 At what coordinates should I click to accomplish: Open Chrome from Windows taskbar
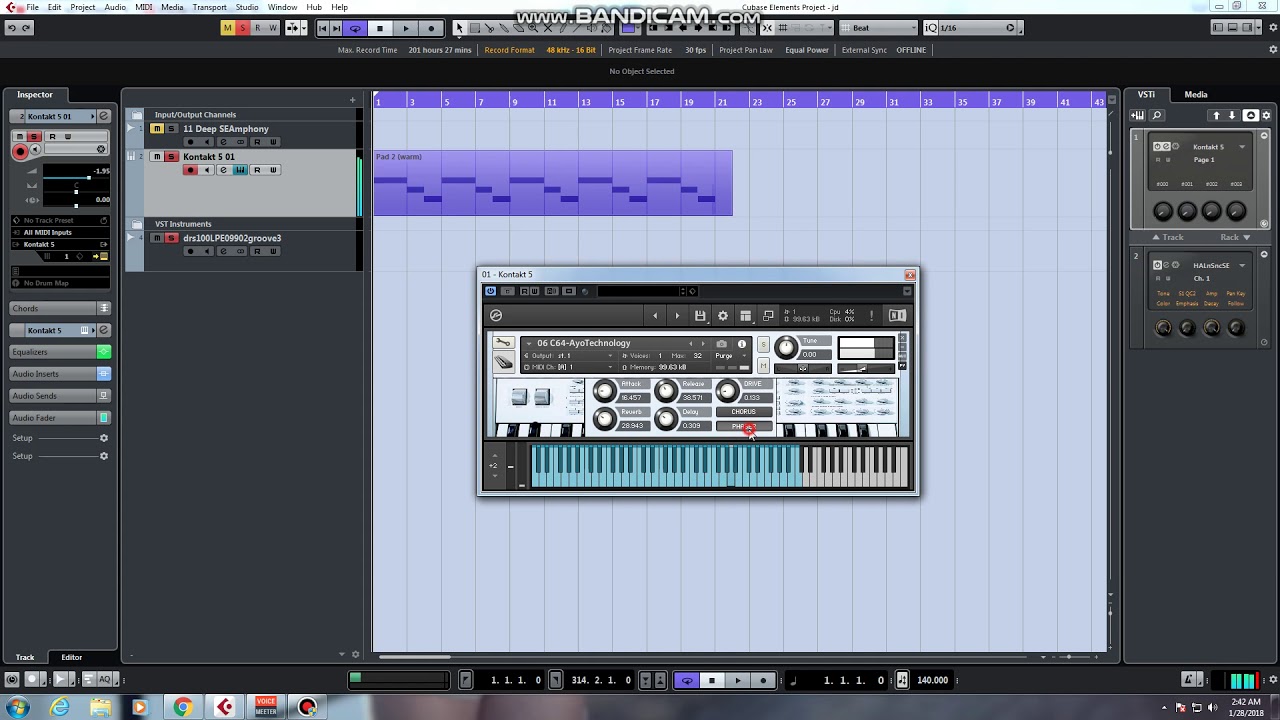click(x=182, y=707)
